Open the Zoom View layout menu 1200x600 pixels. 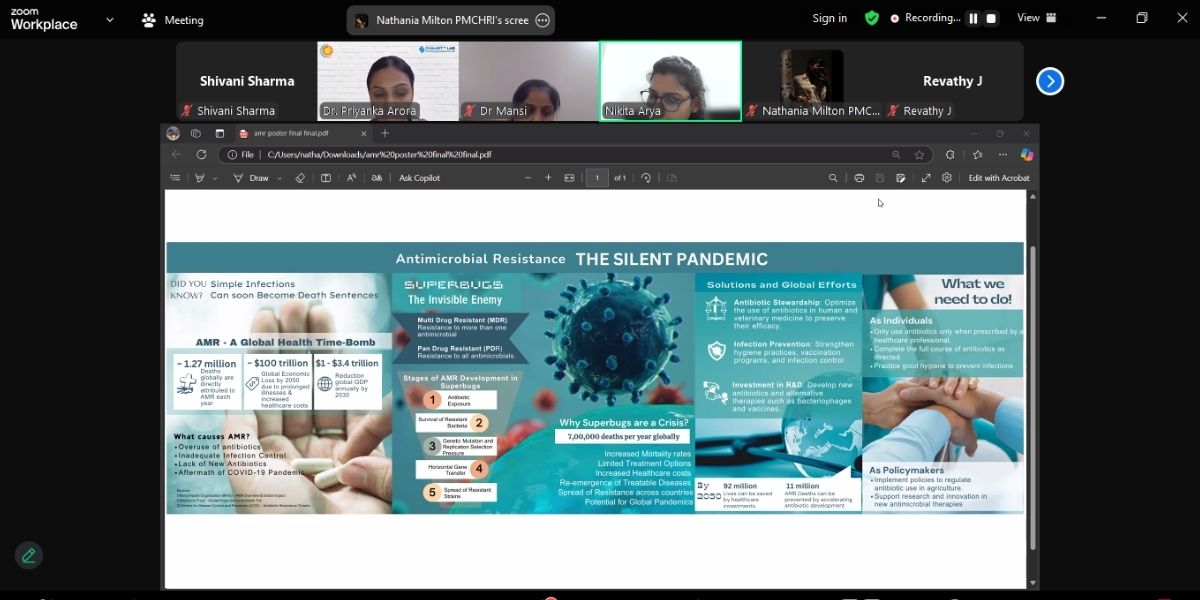point(1036,18)
